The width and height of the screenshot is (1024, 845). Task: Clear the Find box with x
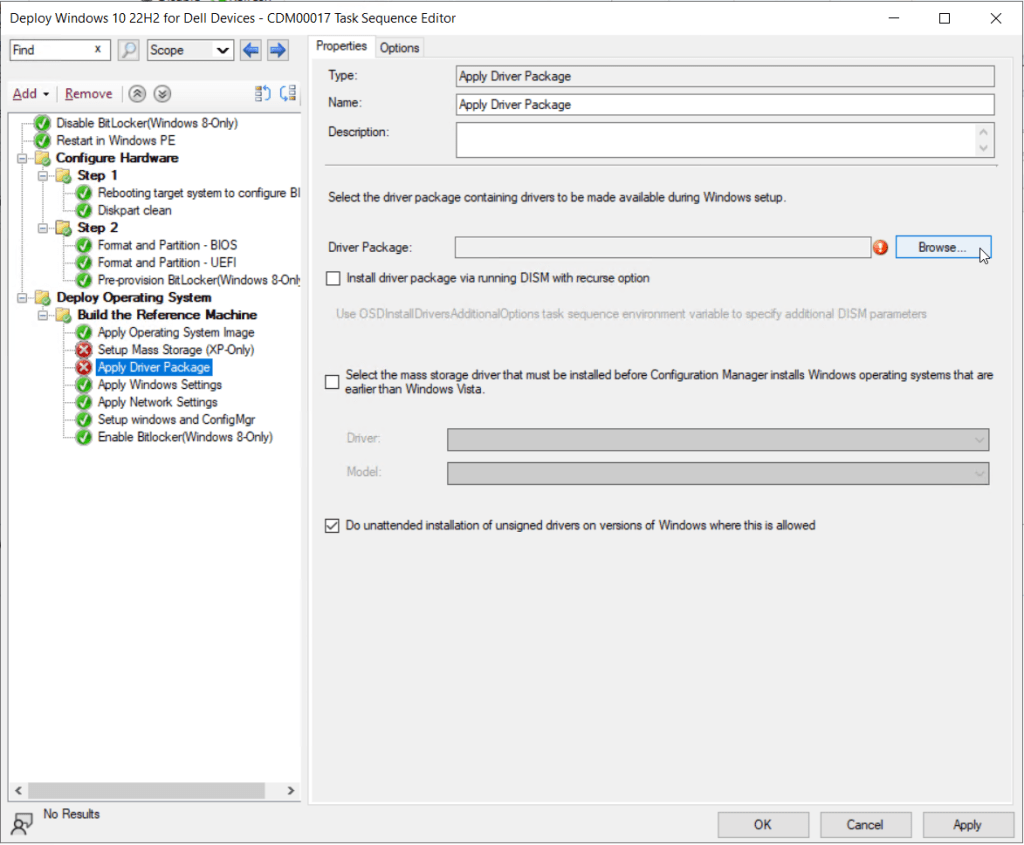tap(97, 50)
